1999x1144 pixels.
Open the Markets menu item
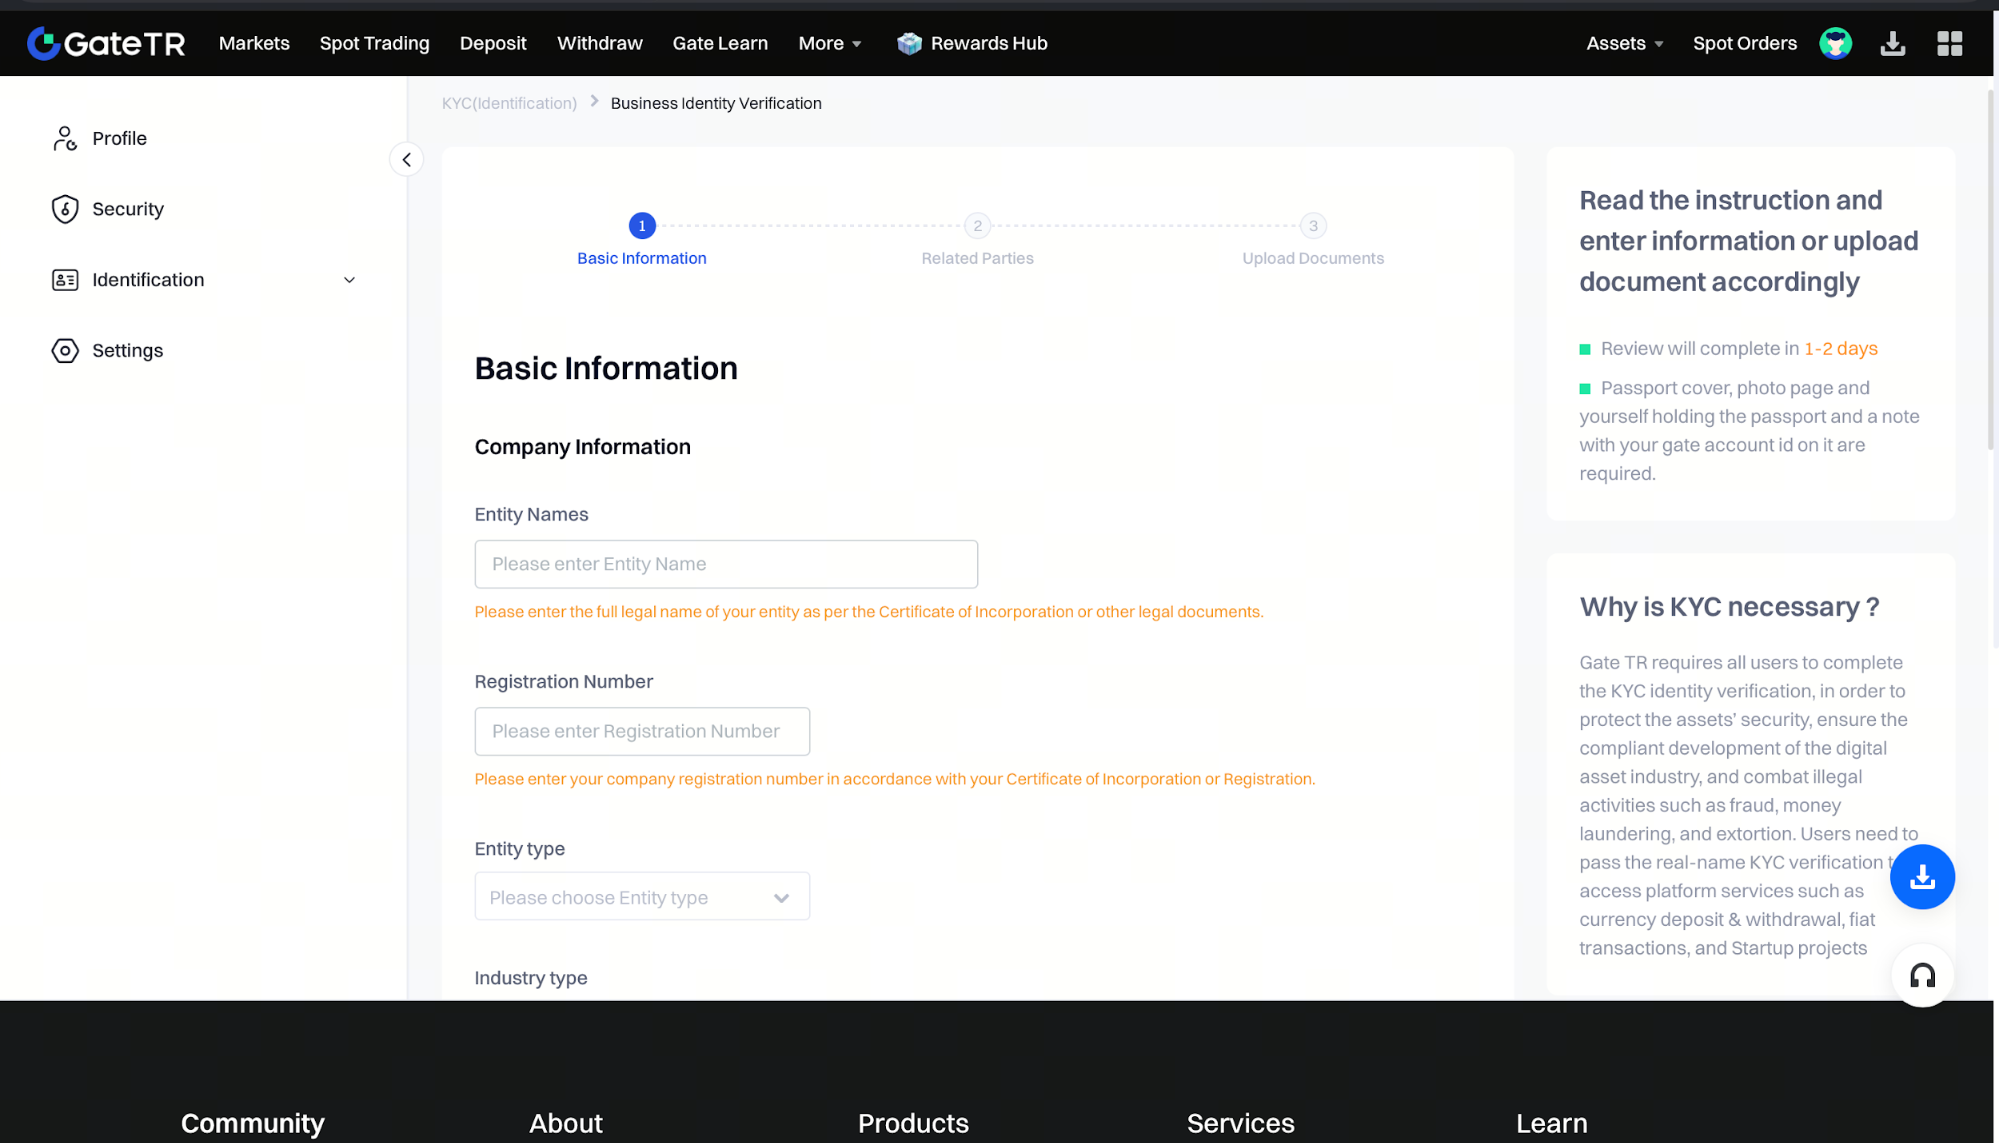[x=254, y=43]
